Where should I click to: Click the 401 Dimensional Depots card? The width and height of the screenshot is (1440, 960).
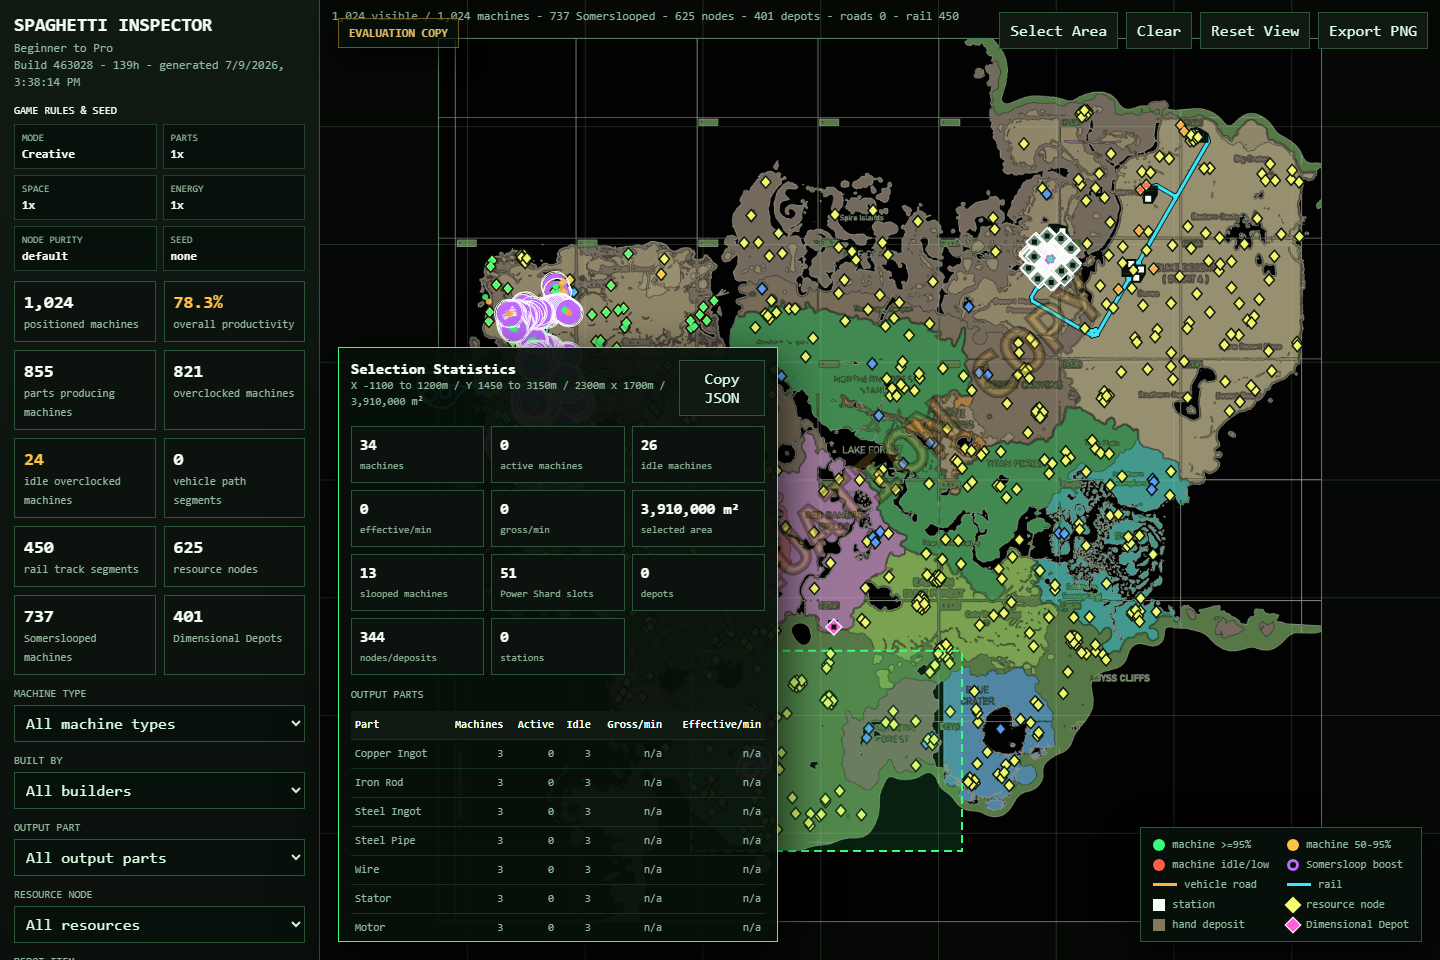[x=234, y=635]
